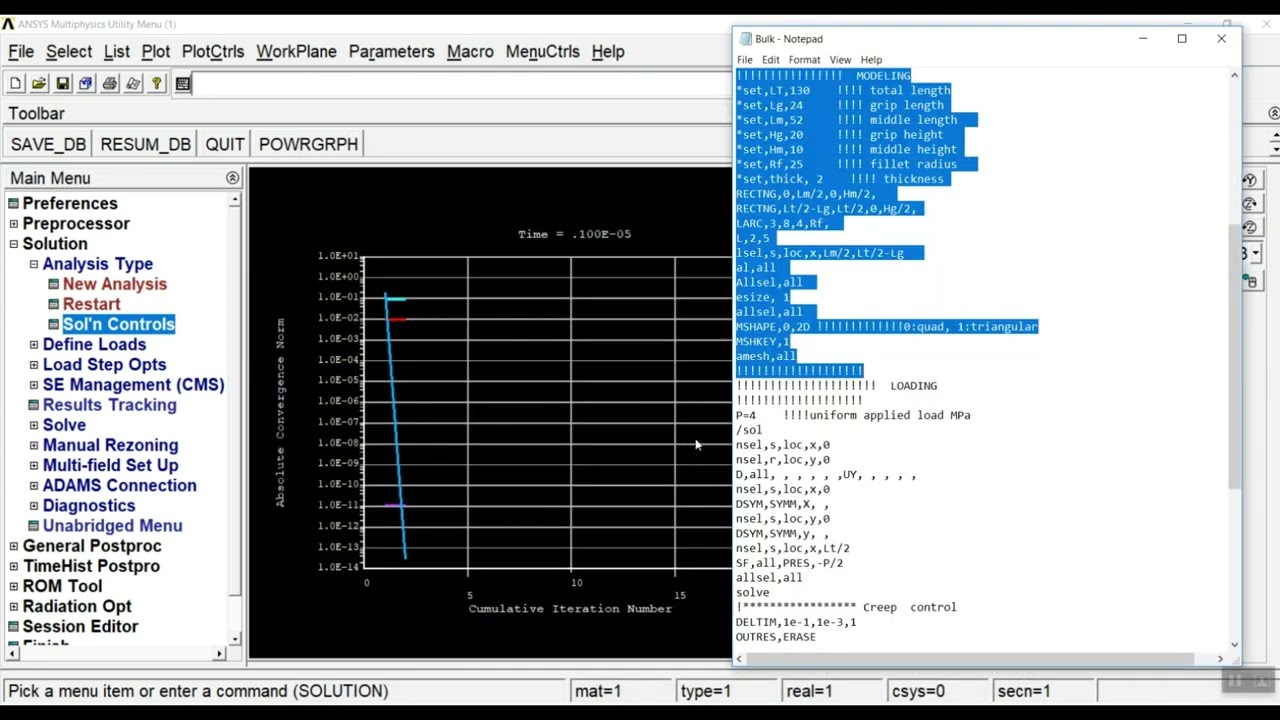The image size is (1280, 720).
Task: Open the MenuCtrls menu
Action: pyautogui.click(x=542, y=52)
